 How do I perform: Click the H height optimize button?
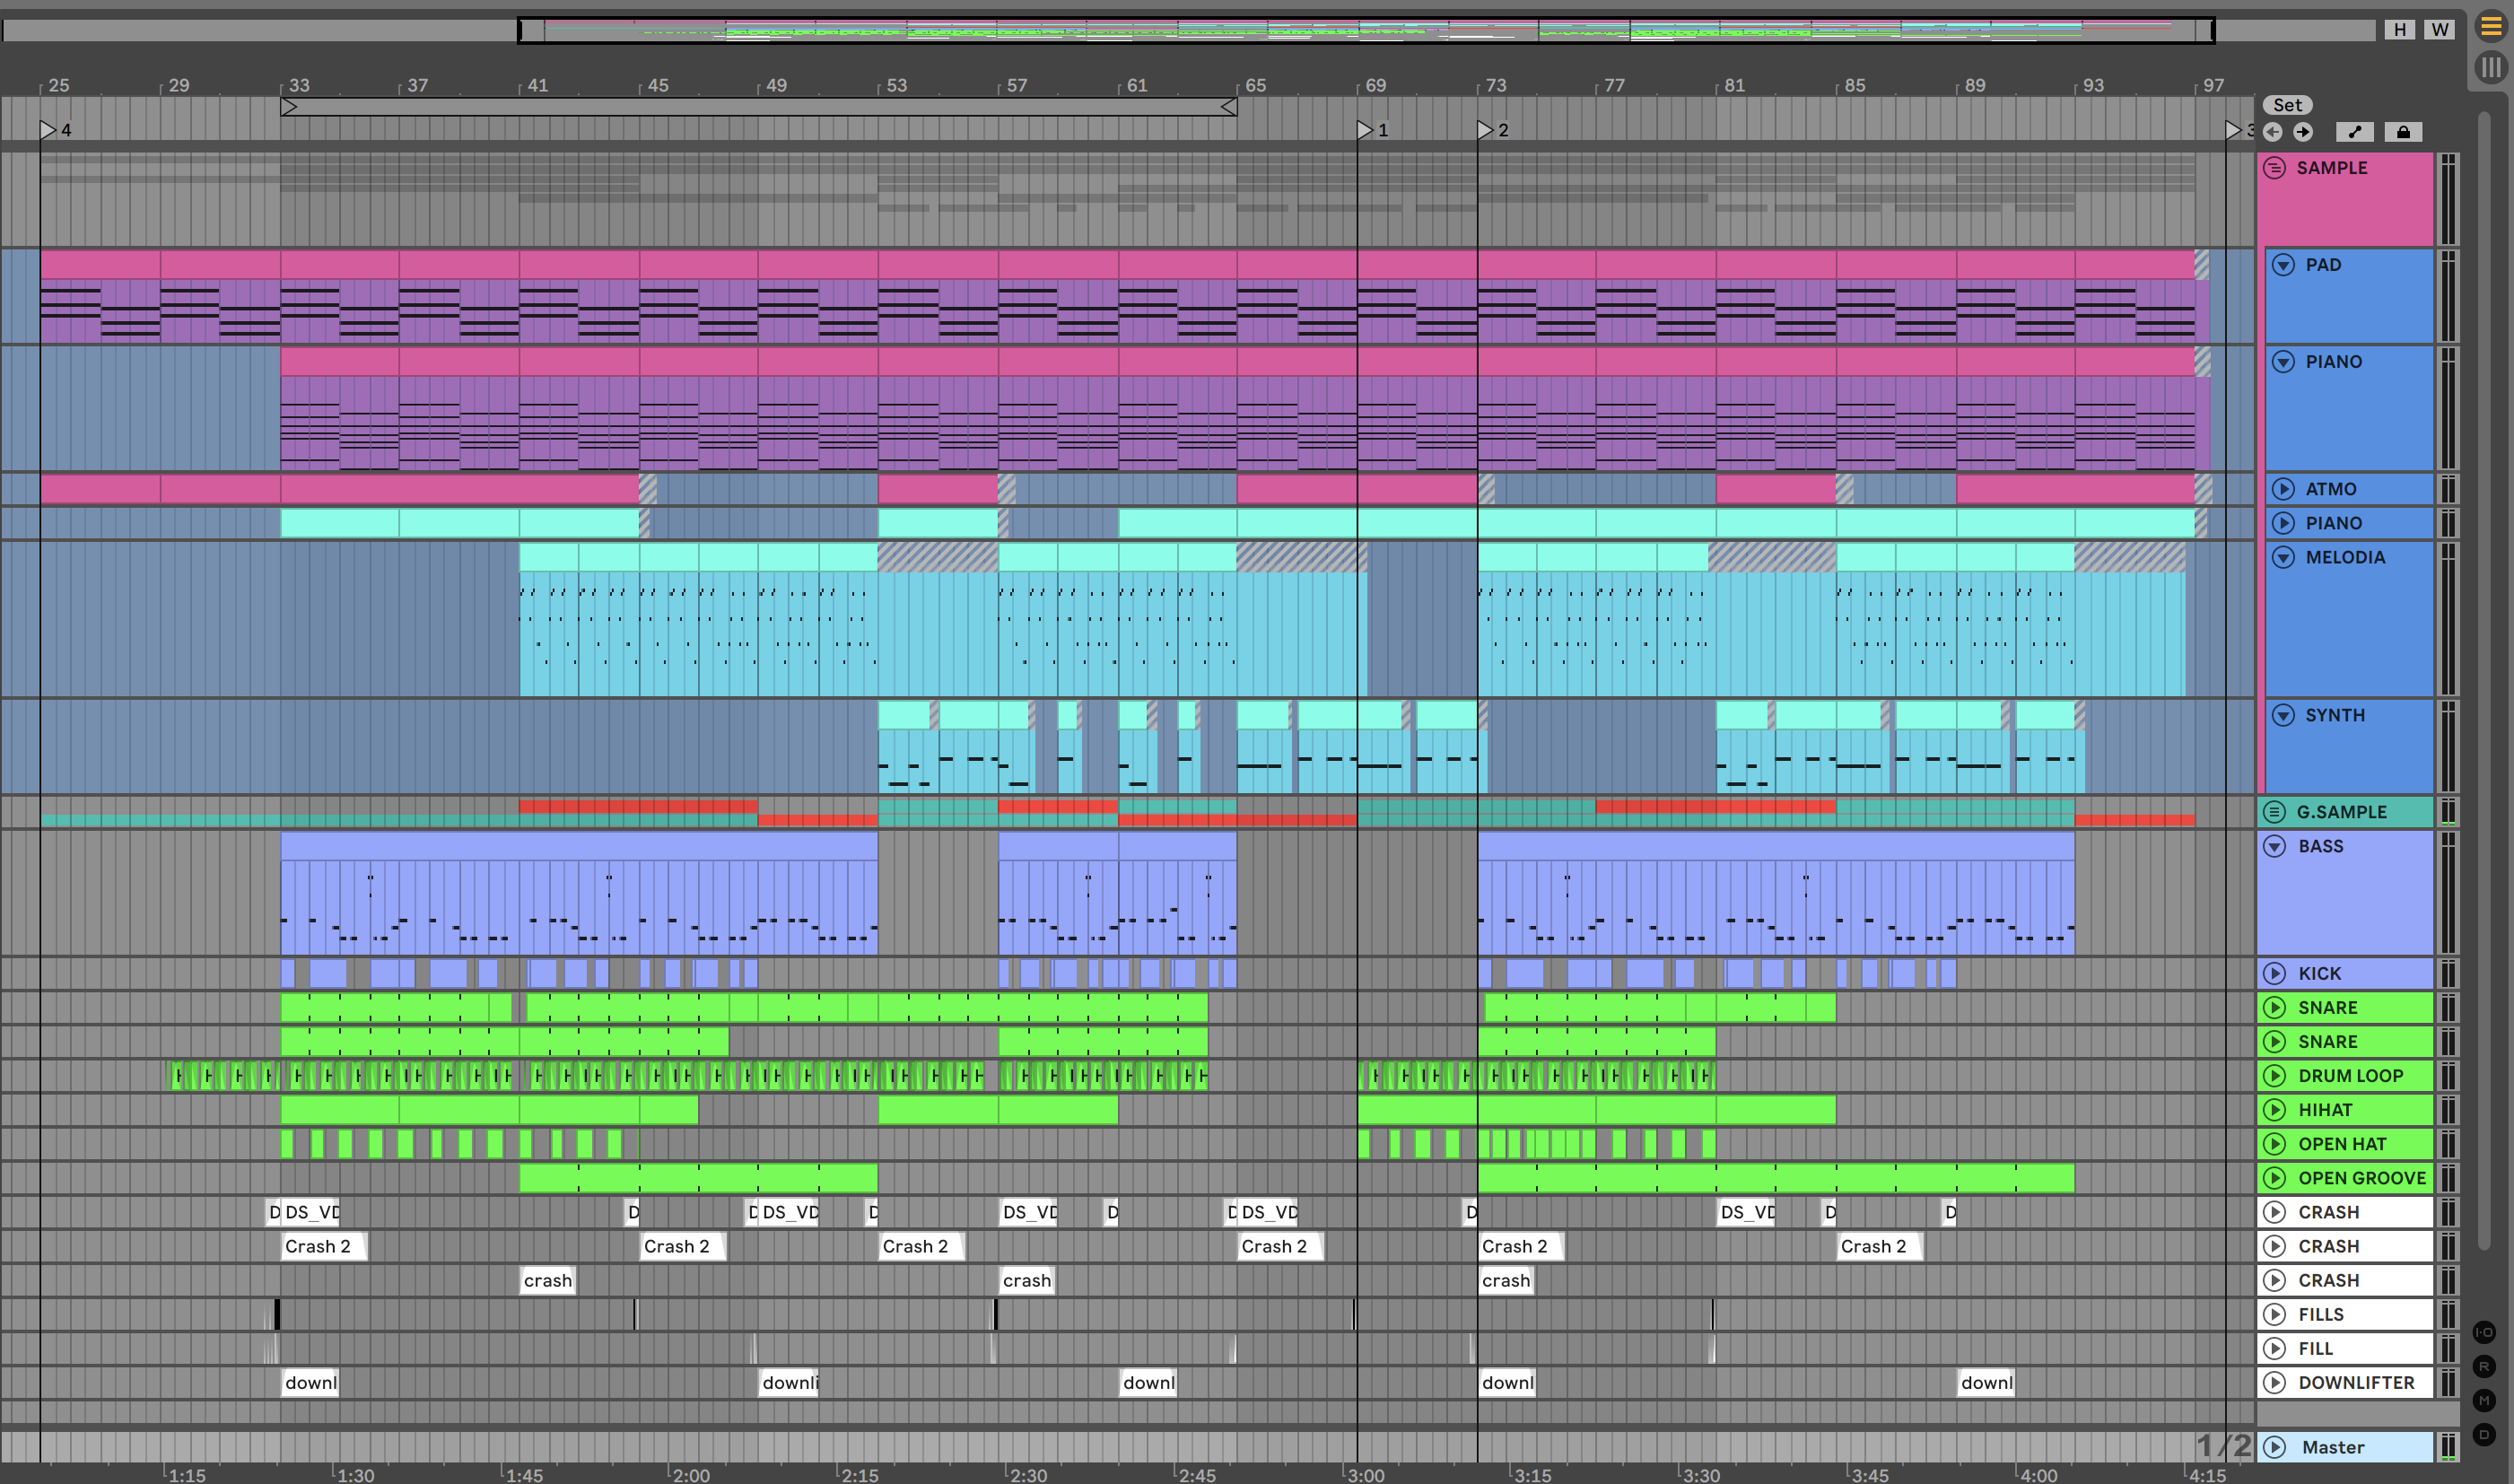pos(2400,29)
